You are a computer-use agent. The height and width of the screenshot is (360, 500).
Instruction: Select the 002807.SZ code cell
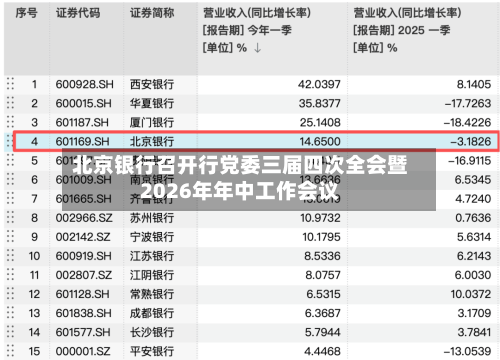(84, 275)
